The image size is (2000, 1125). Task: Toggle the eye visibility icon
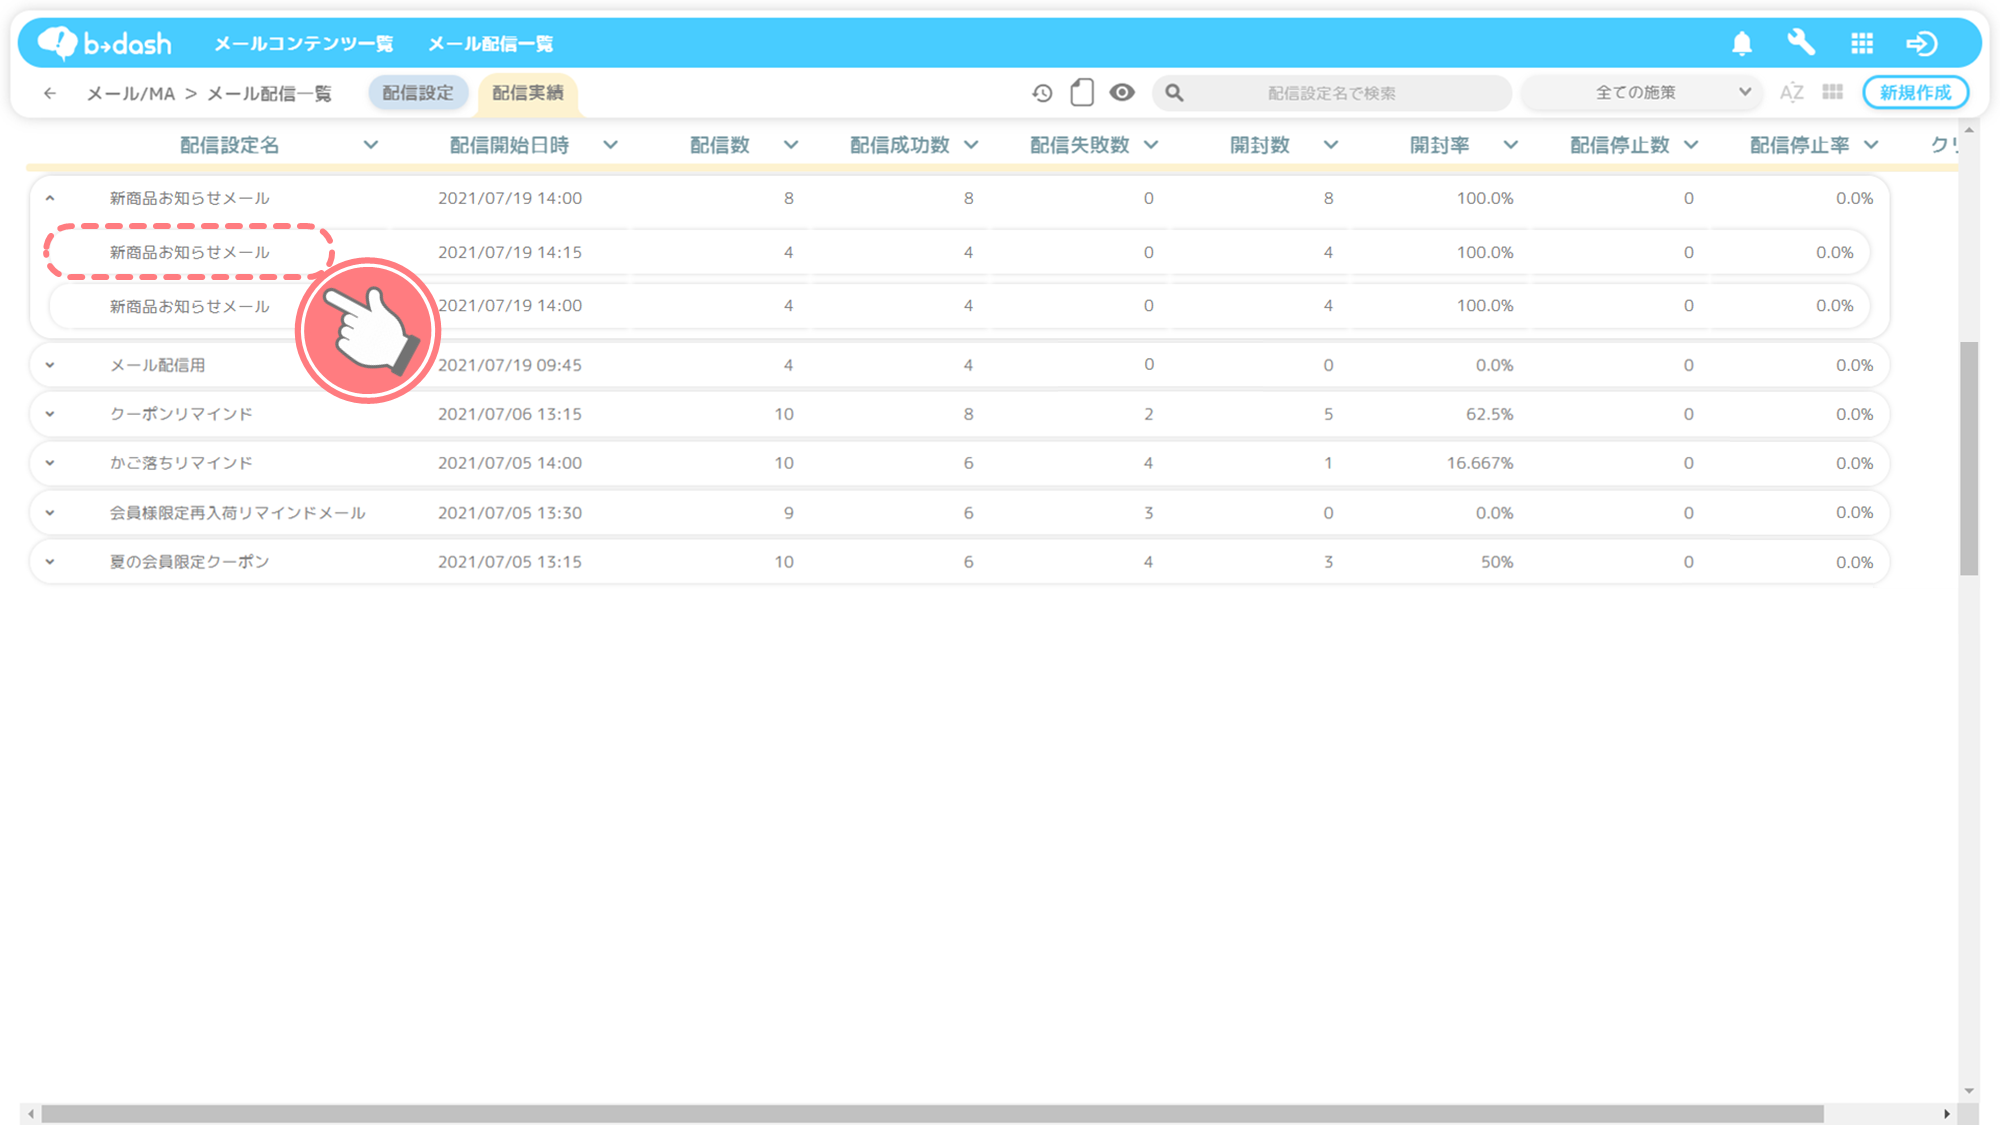point(1122,92)
